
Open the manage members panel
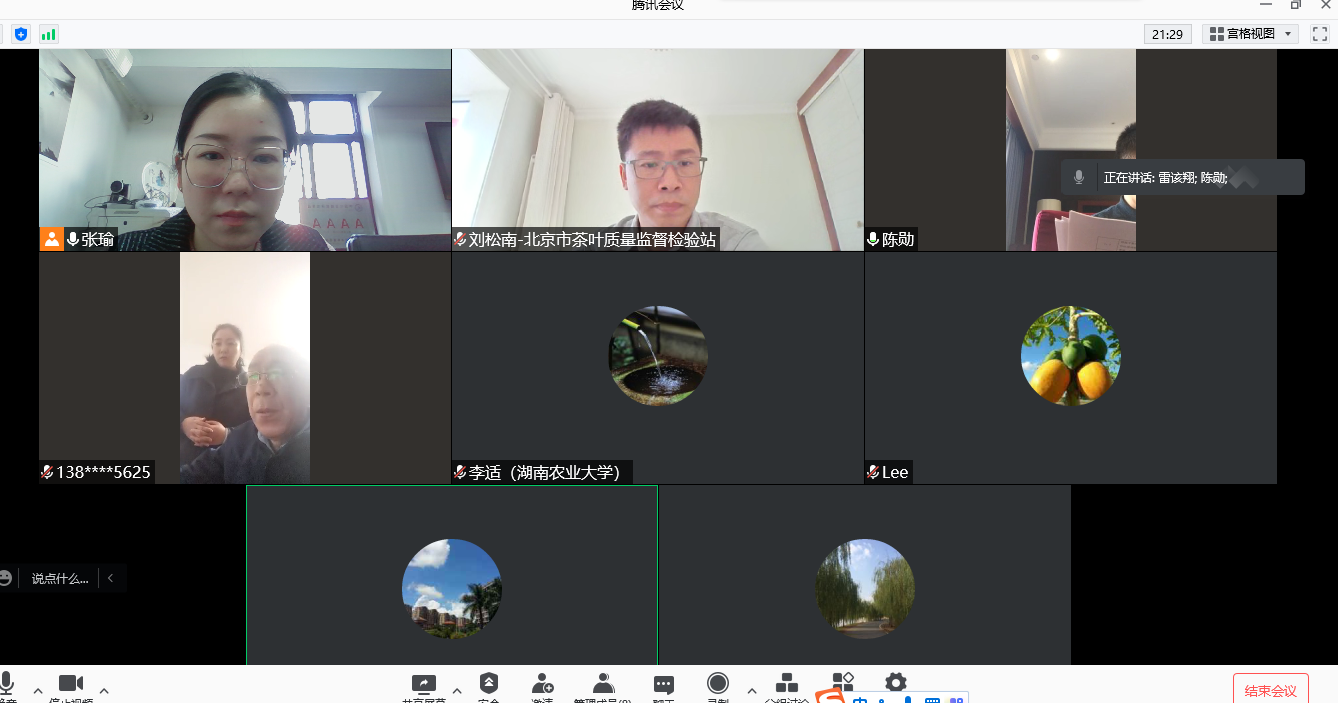tap(603, 685)
